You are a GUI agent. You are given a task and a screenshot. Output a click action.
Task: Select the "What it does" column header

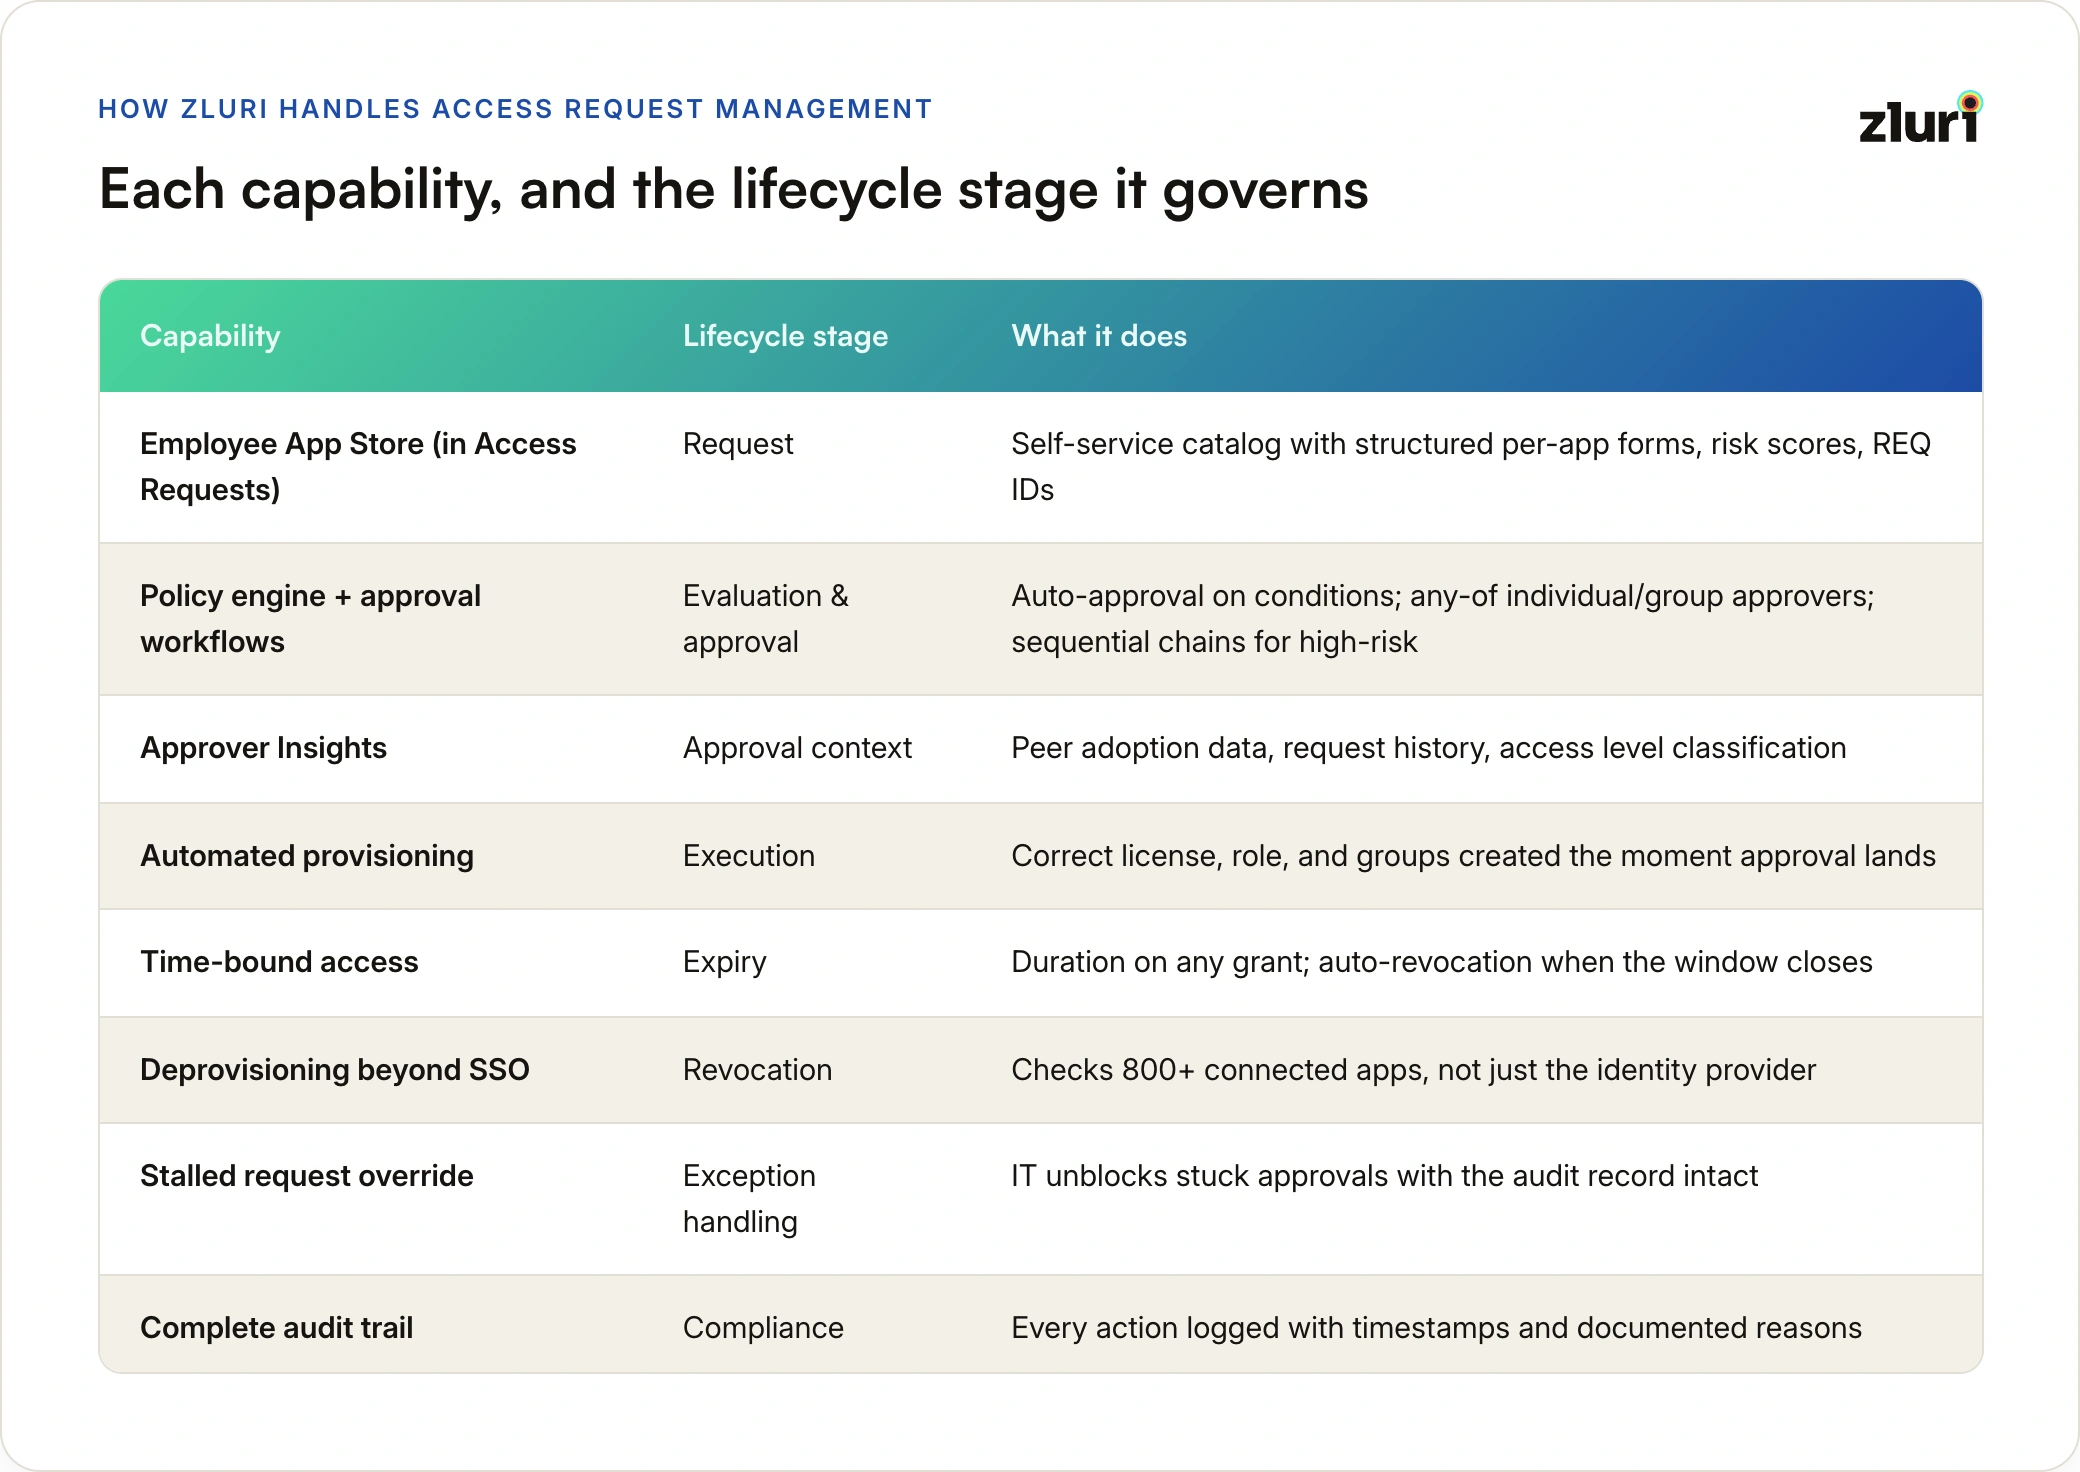click(1099, 336)
